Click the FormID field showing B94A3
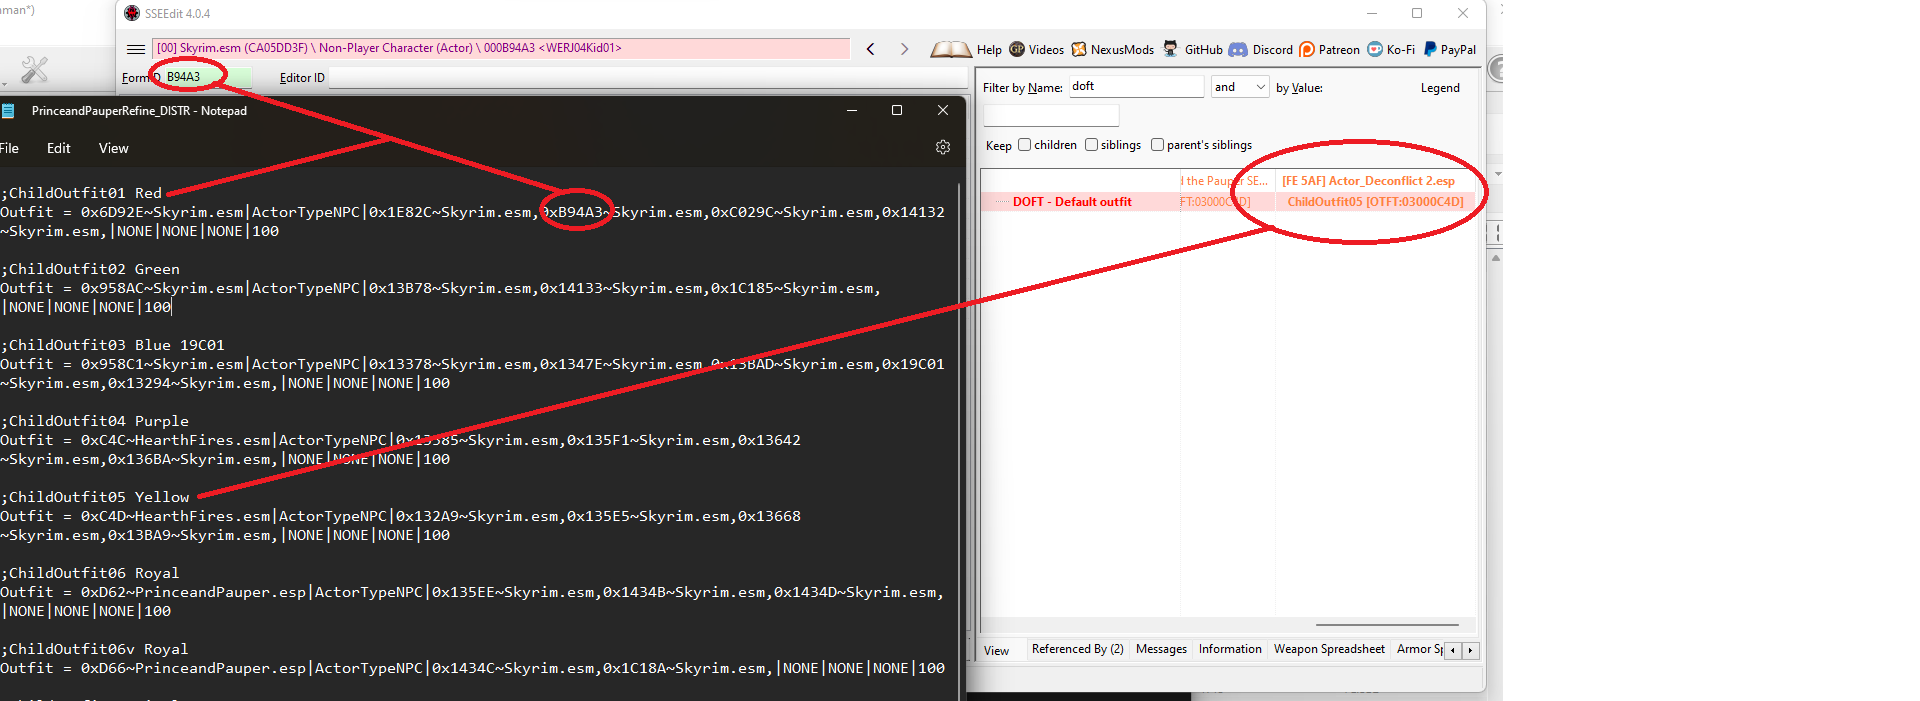 click(x=207, y=77)
